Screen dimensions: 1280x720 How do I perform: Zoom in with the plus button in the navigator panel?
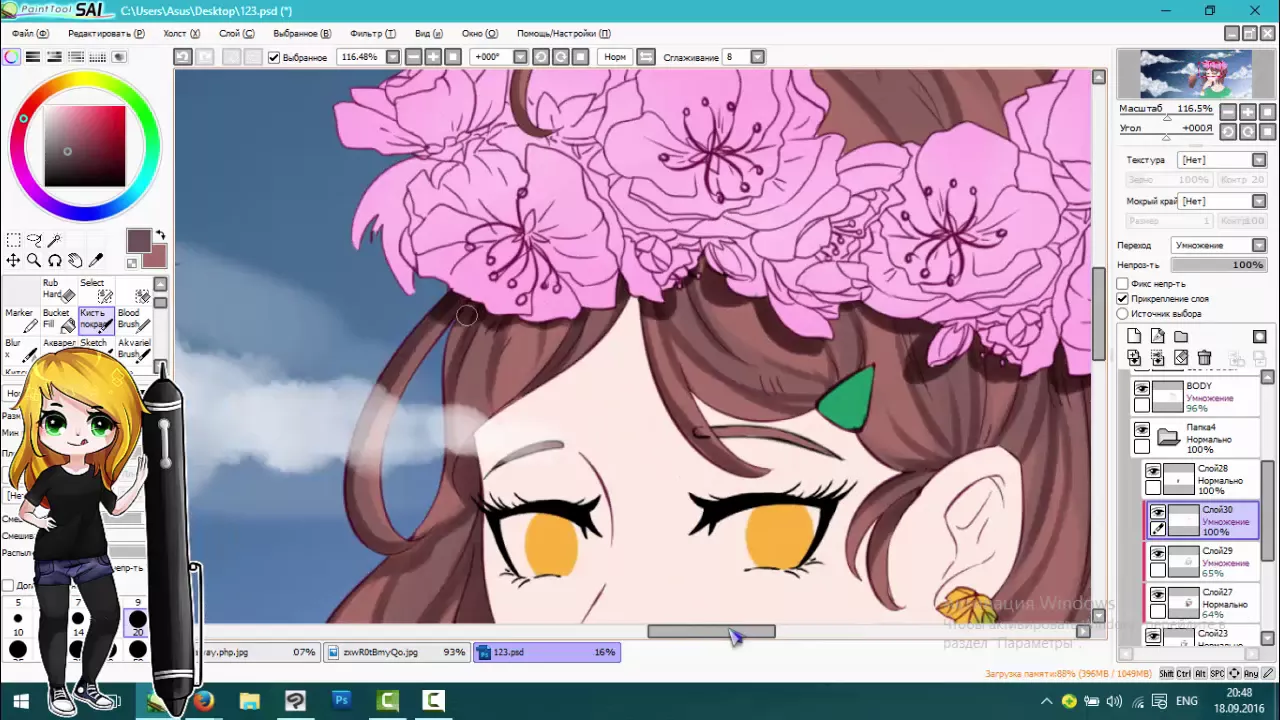click(1248, 112)
